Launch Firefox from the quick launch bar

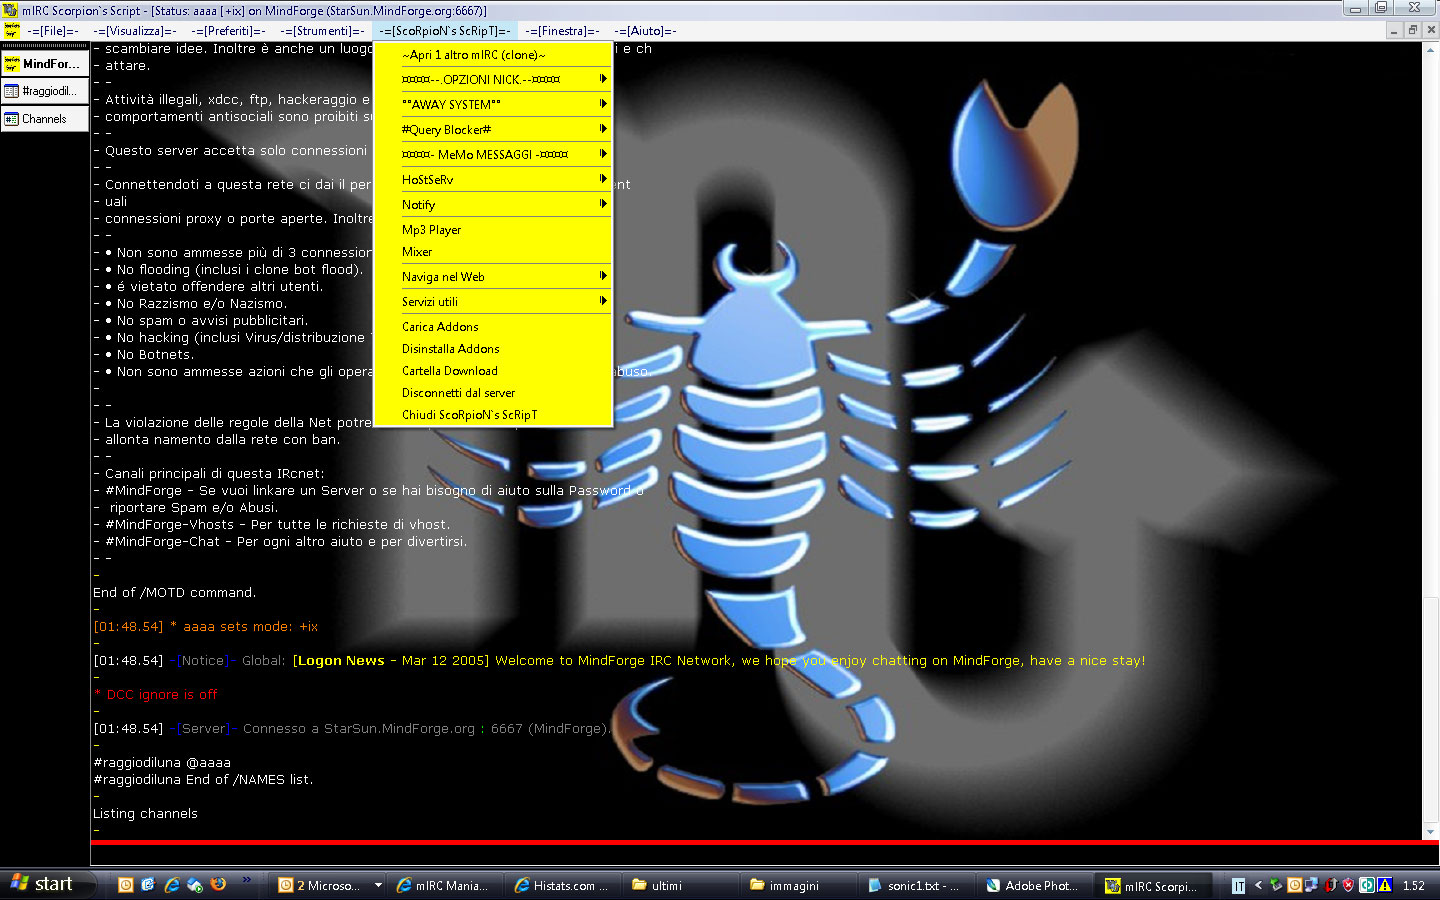pos(218,885)
